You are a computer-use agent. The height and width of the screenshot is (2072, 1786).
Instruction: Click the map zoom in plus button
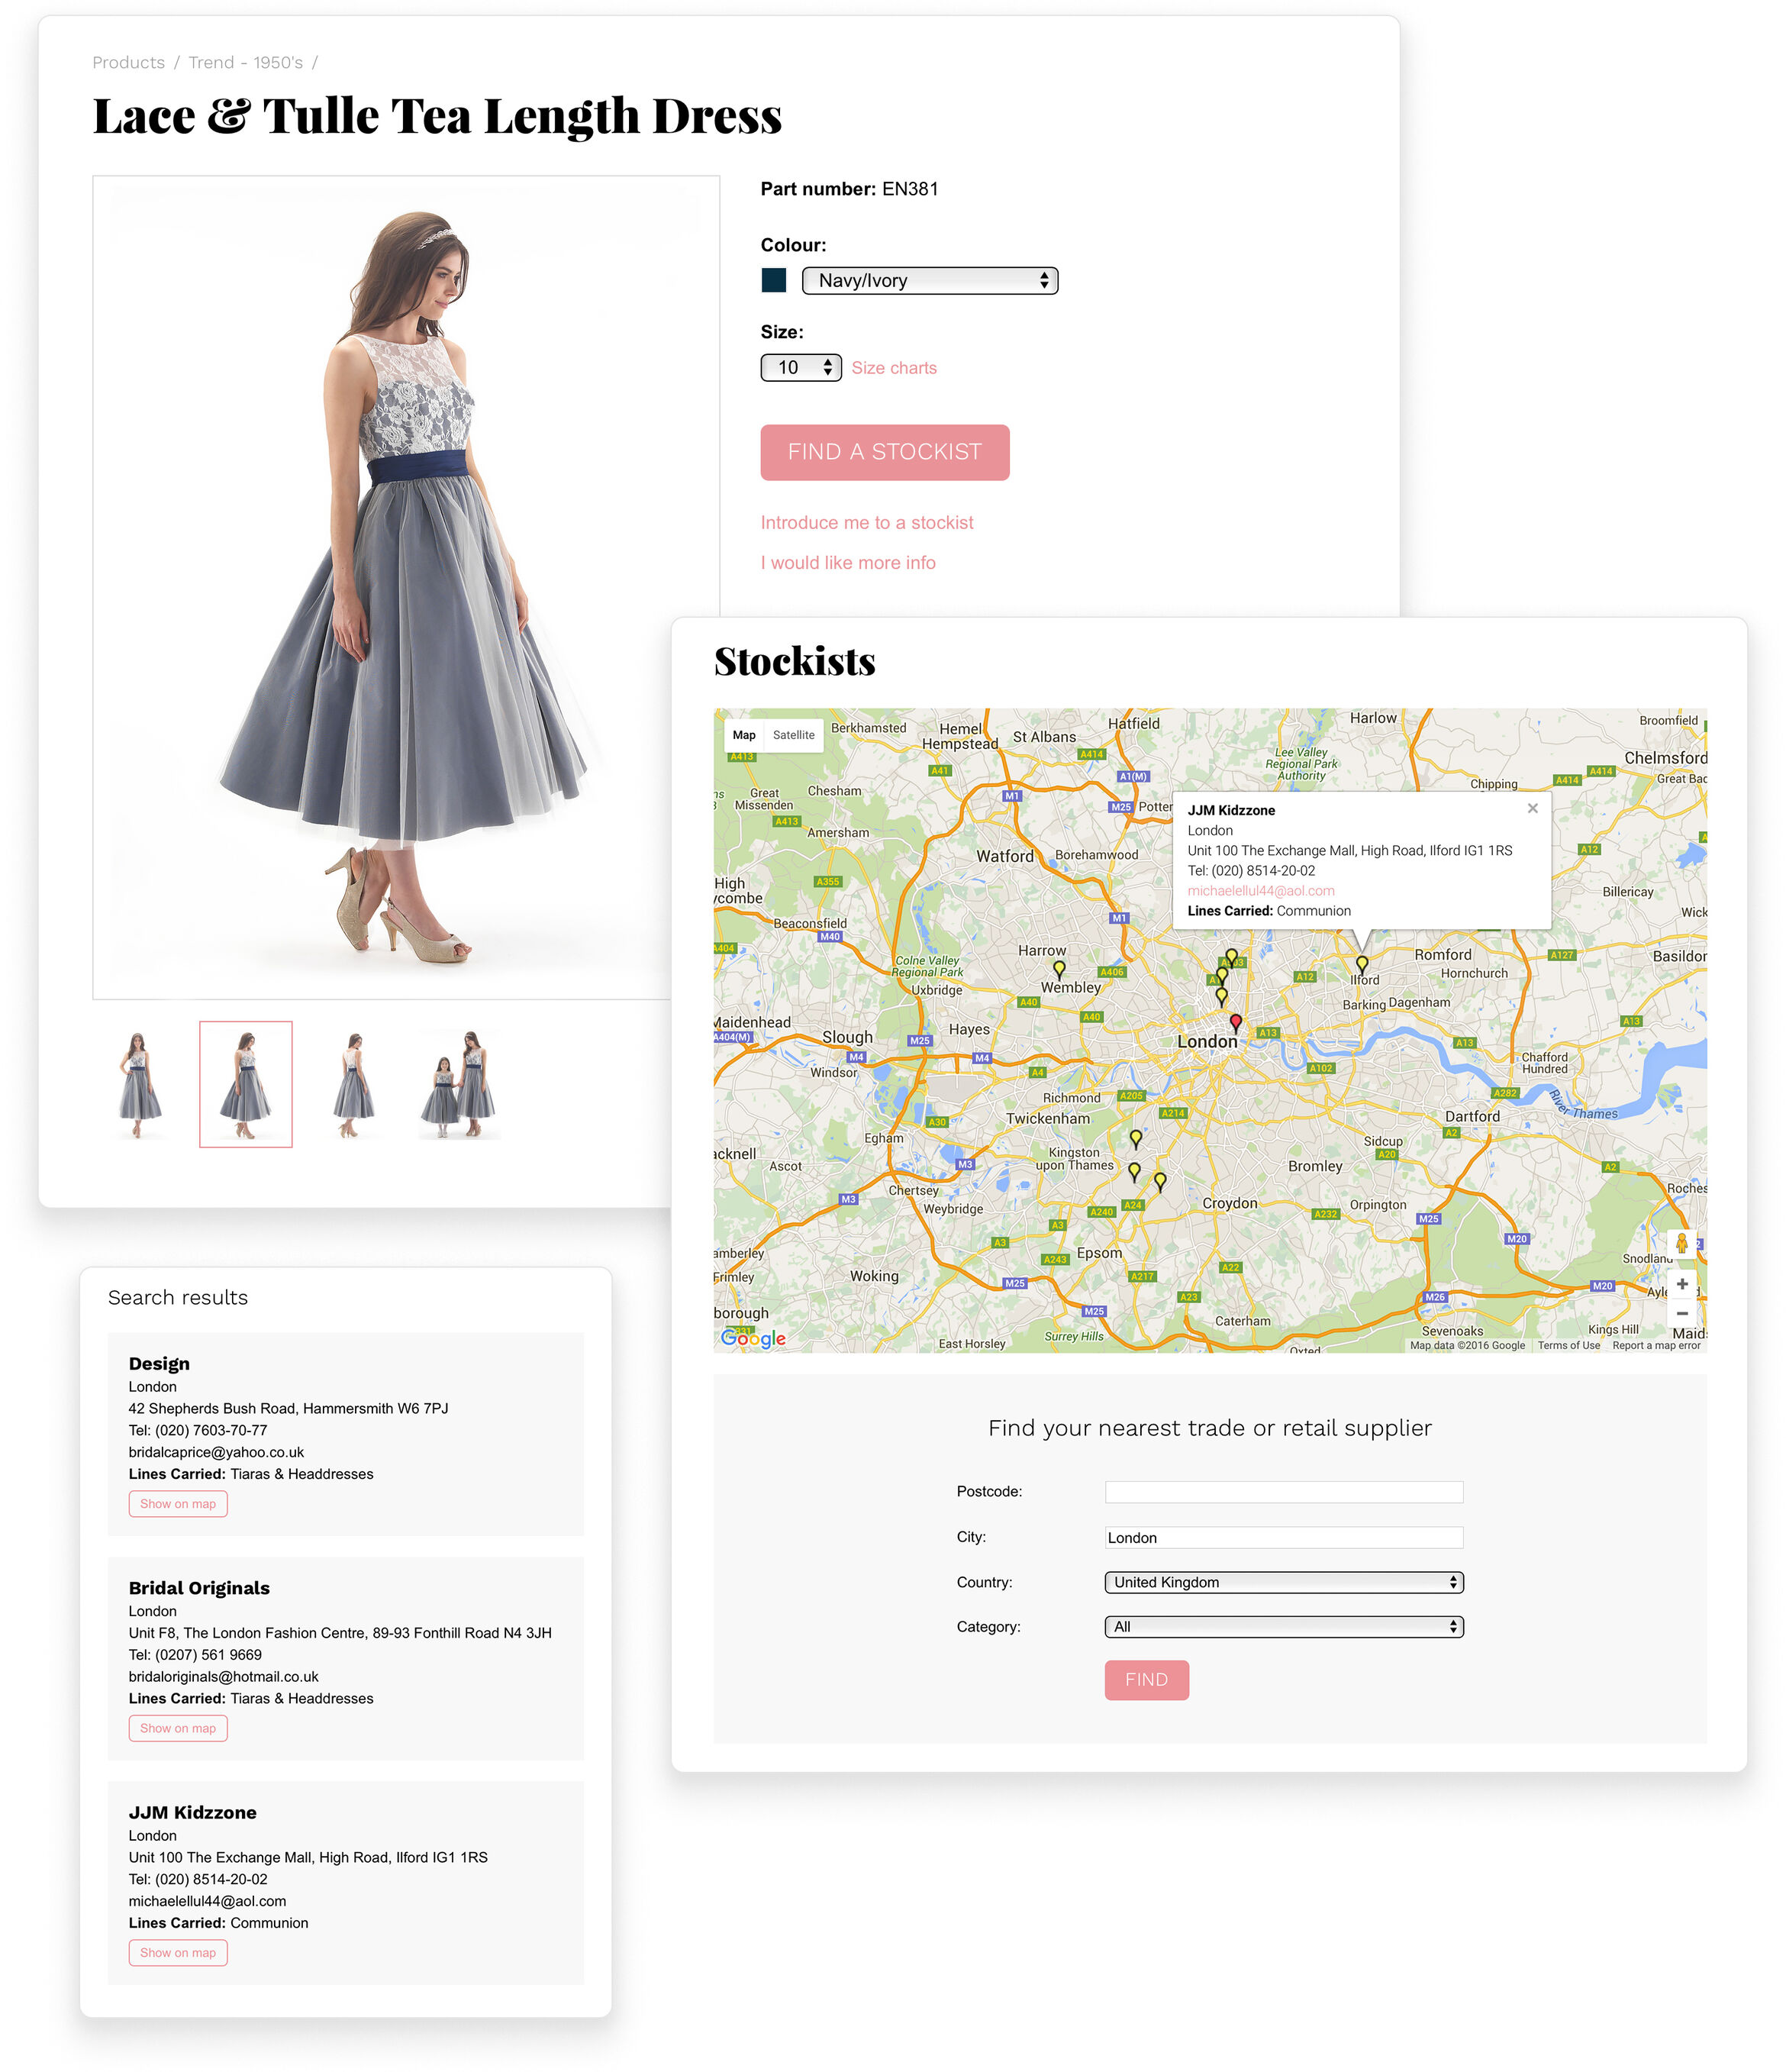(x=1681, y=1284)
